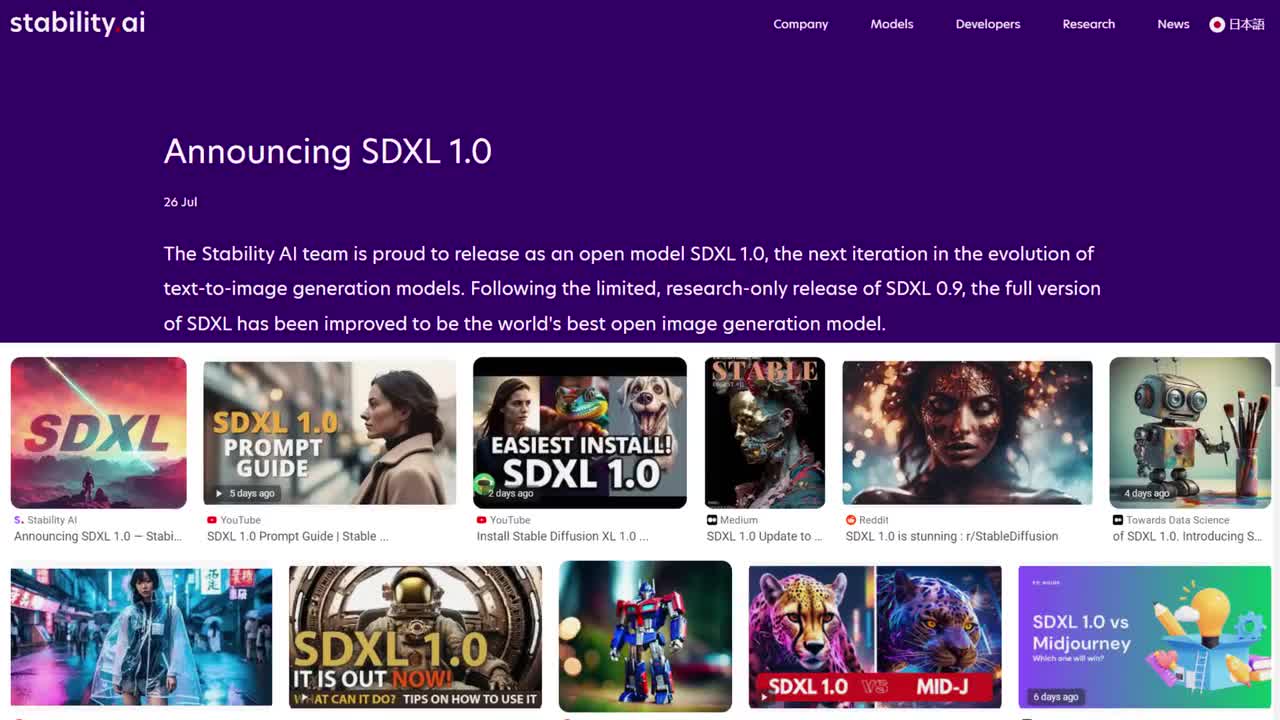Click the Medium source favicon

[x=712, y=520]
